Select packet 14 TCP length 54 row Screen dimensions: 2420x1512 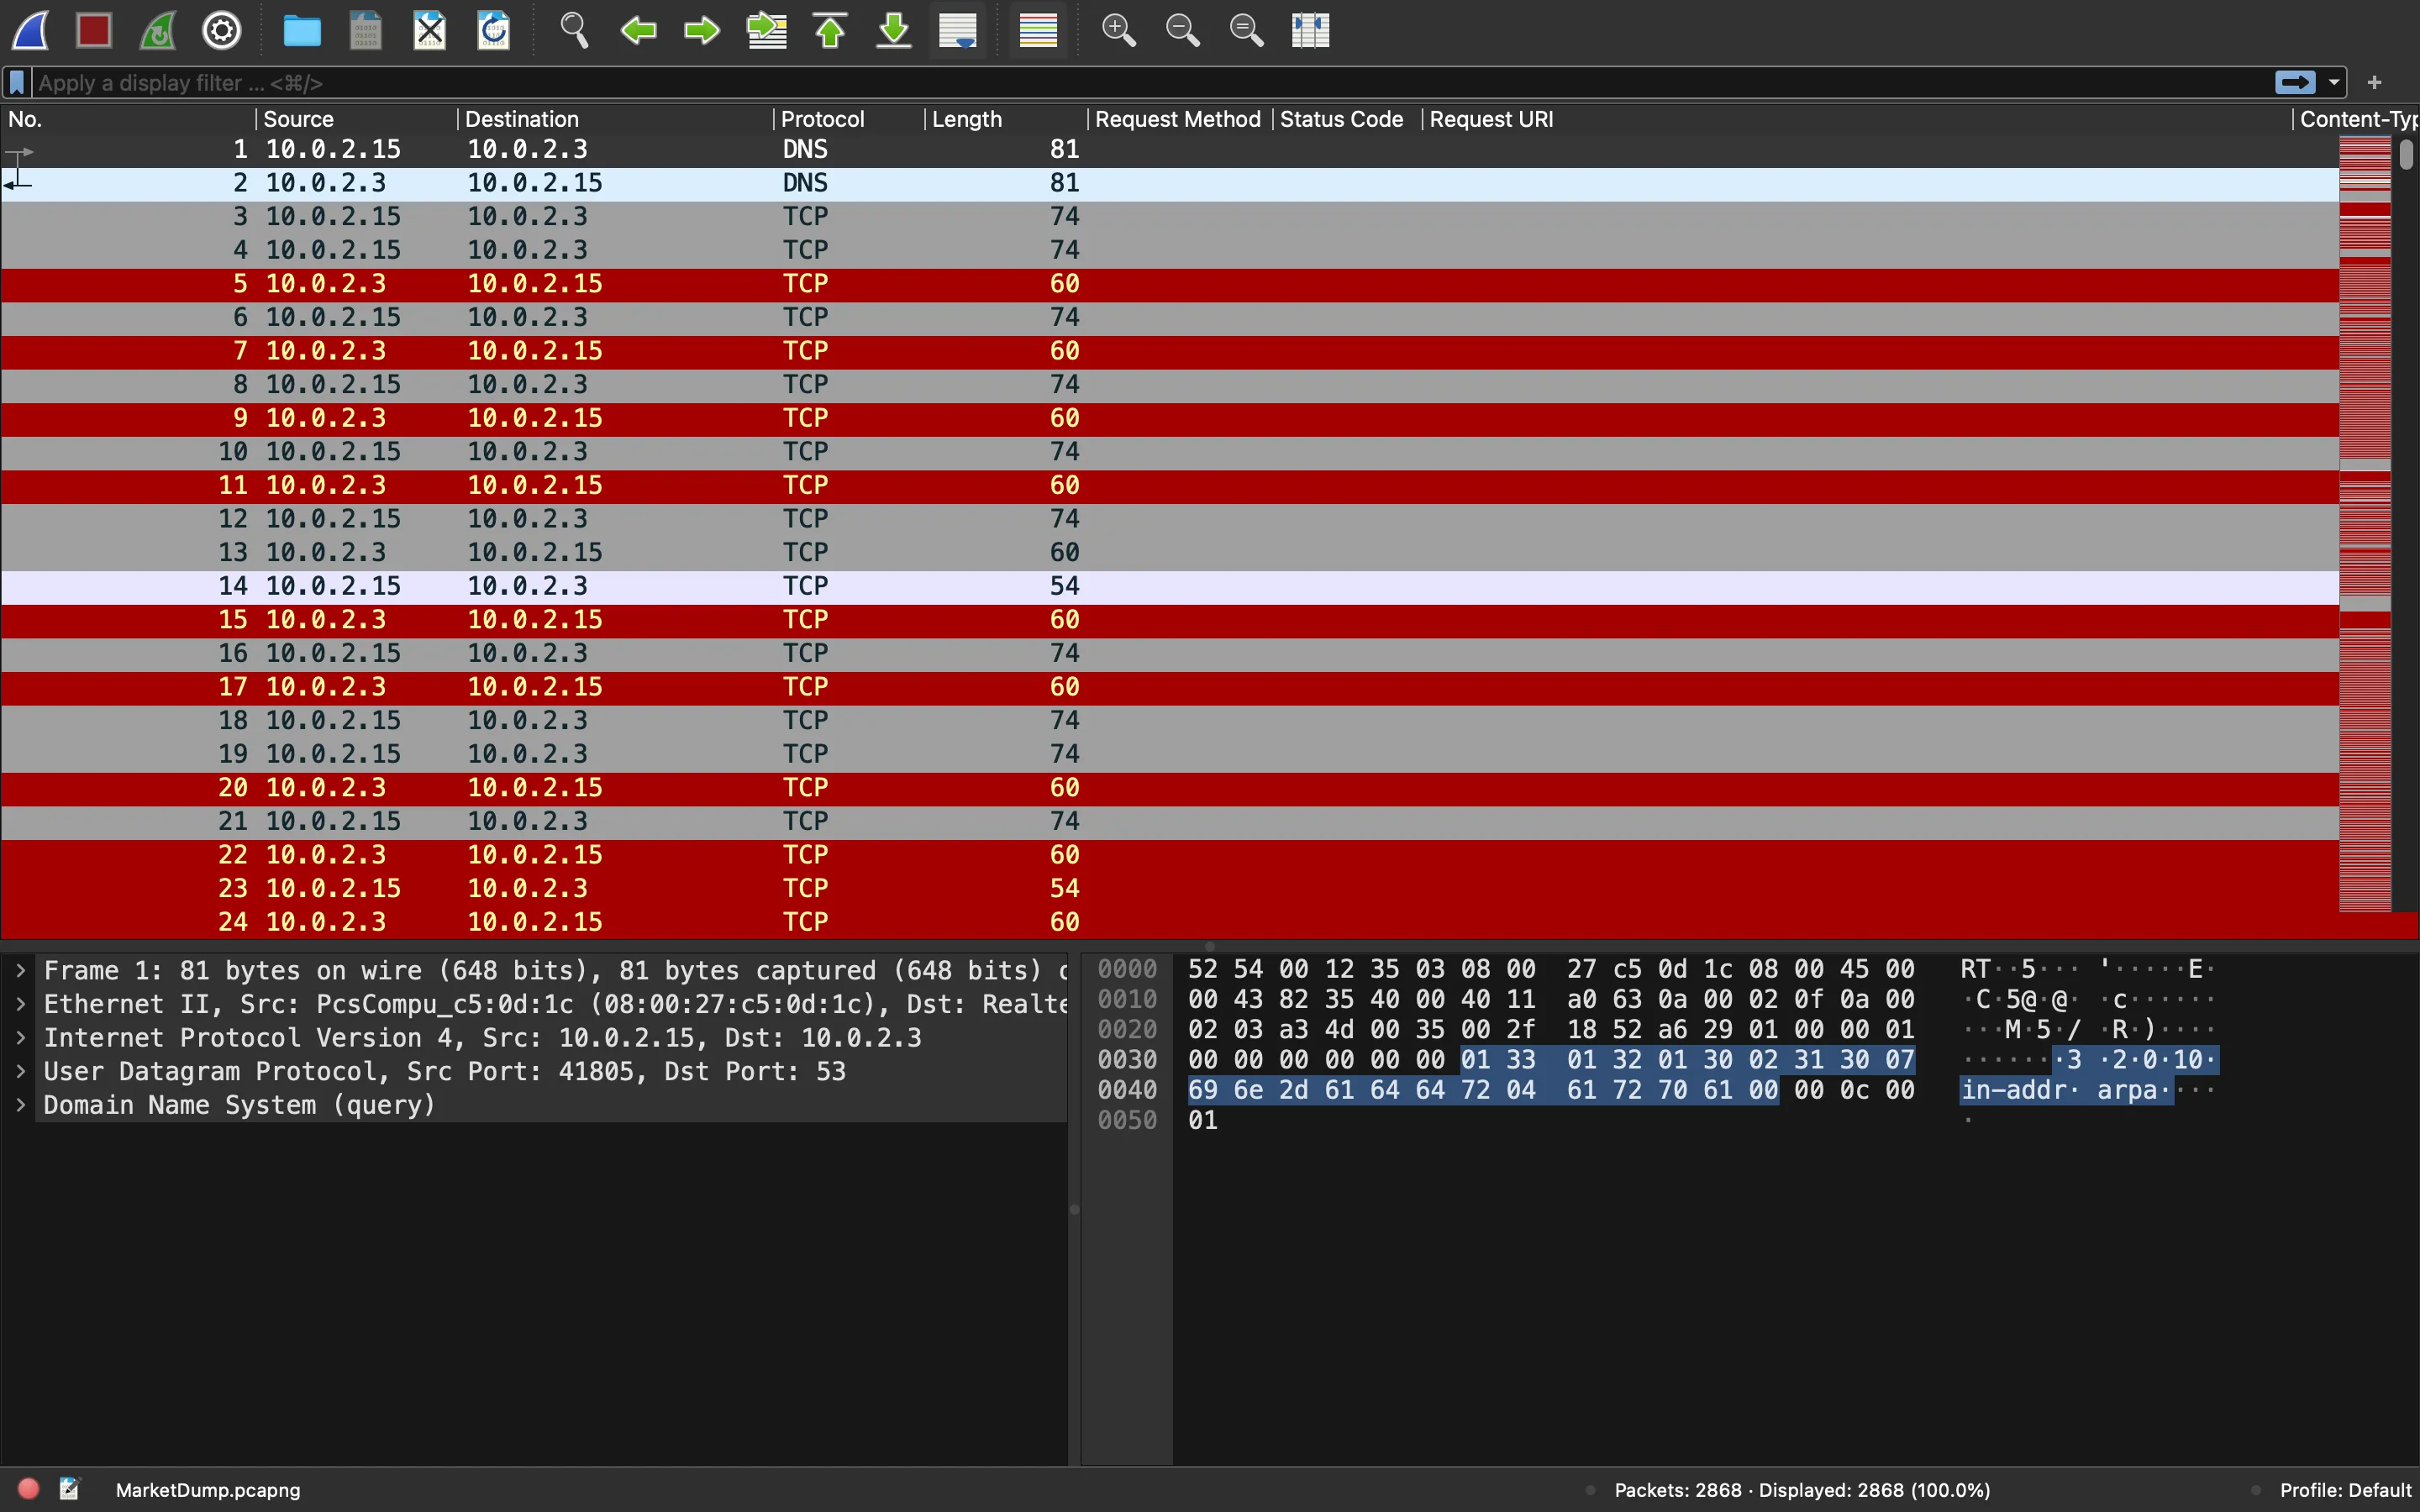(x=1170, y=586)
